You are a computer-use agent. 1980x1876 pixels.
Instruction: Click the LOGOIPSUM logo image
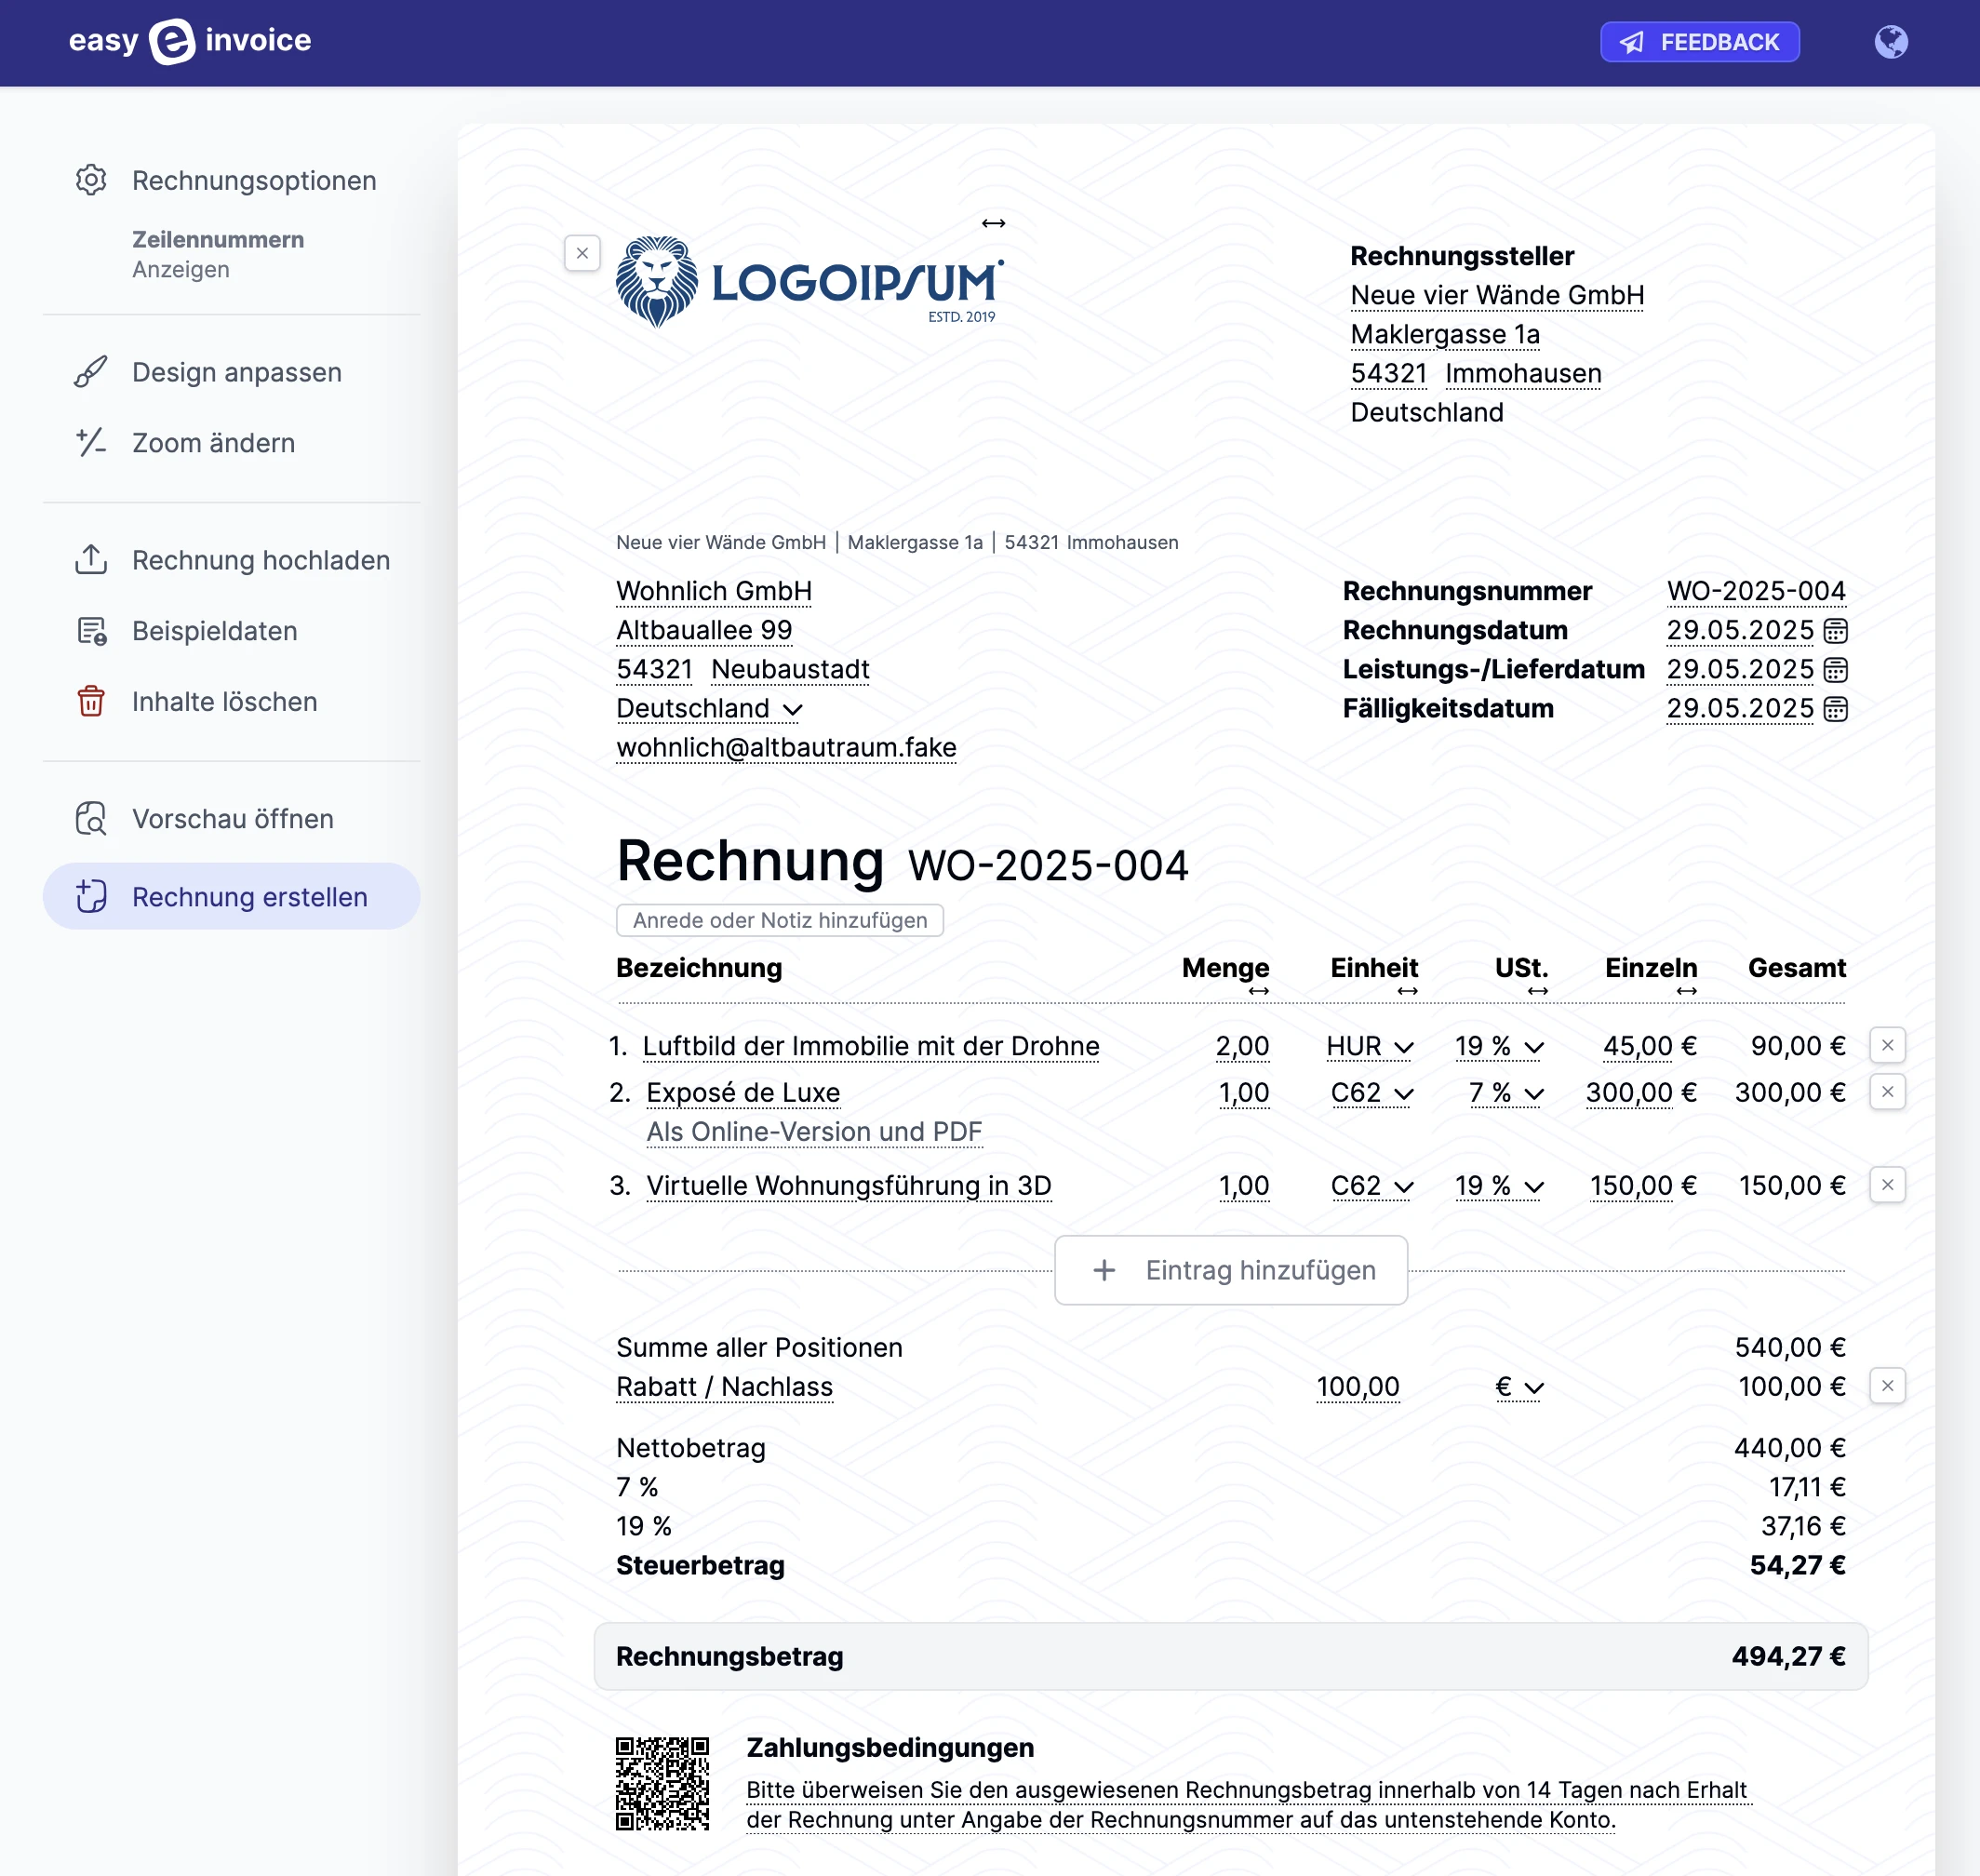click(x=809, y=282)
